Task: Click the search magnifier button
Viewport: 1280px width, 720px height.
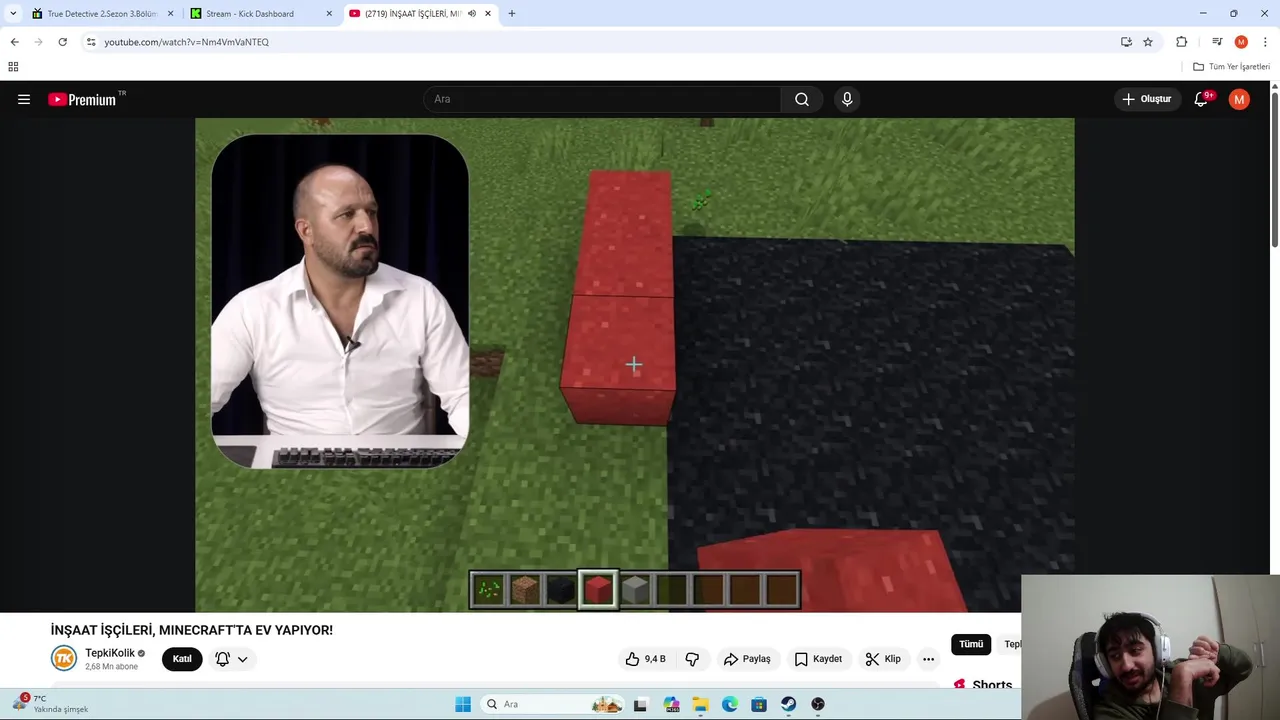Action: [x=802, y=99]
